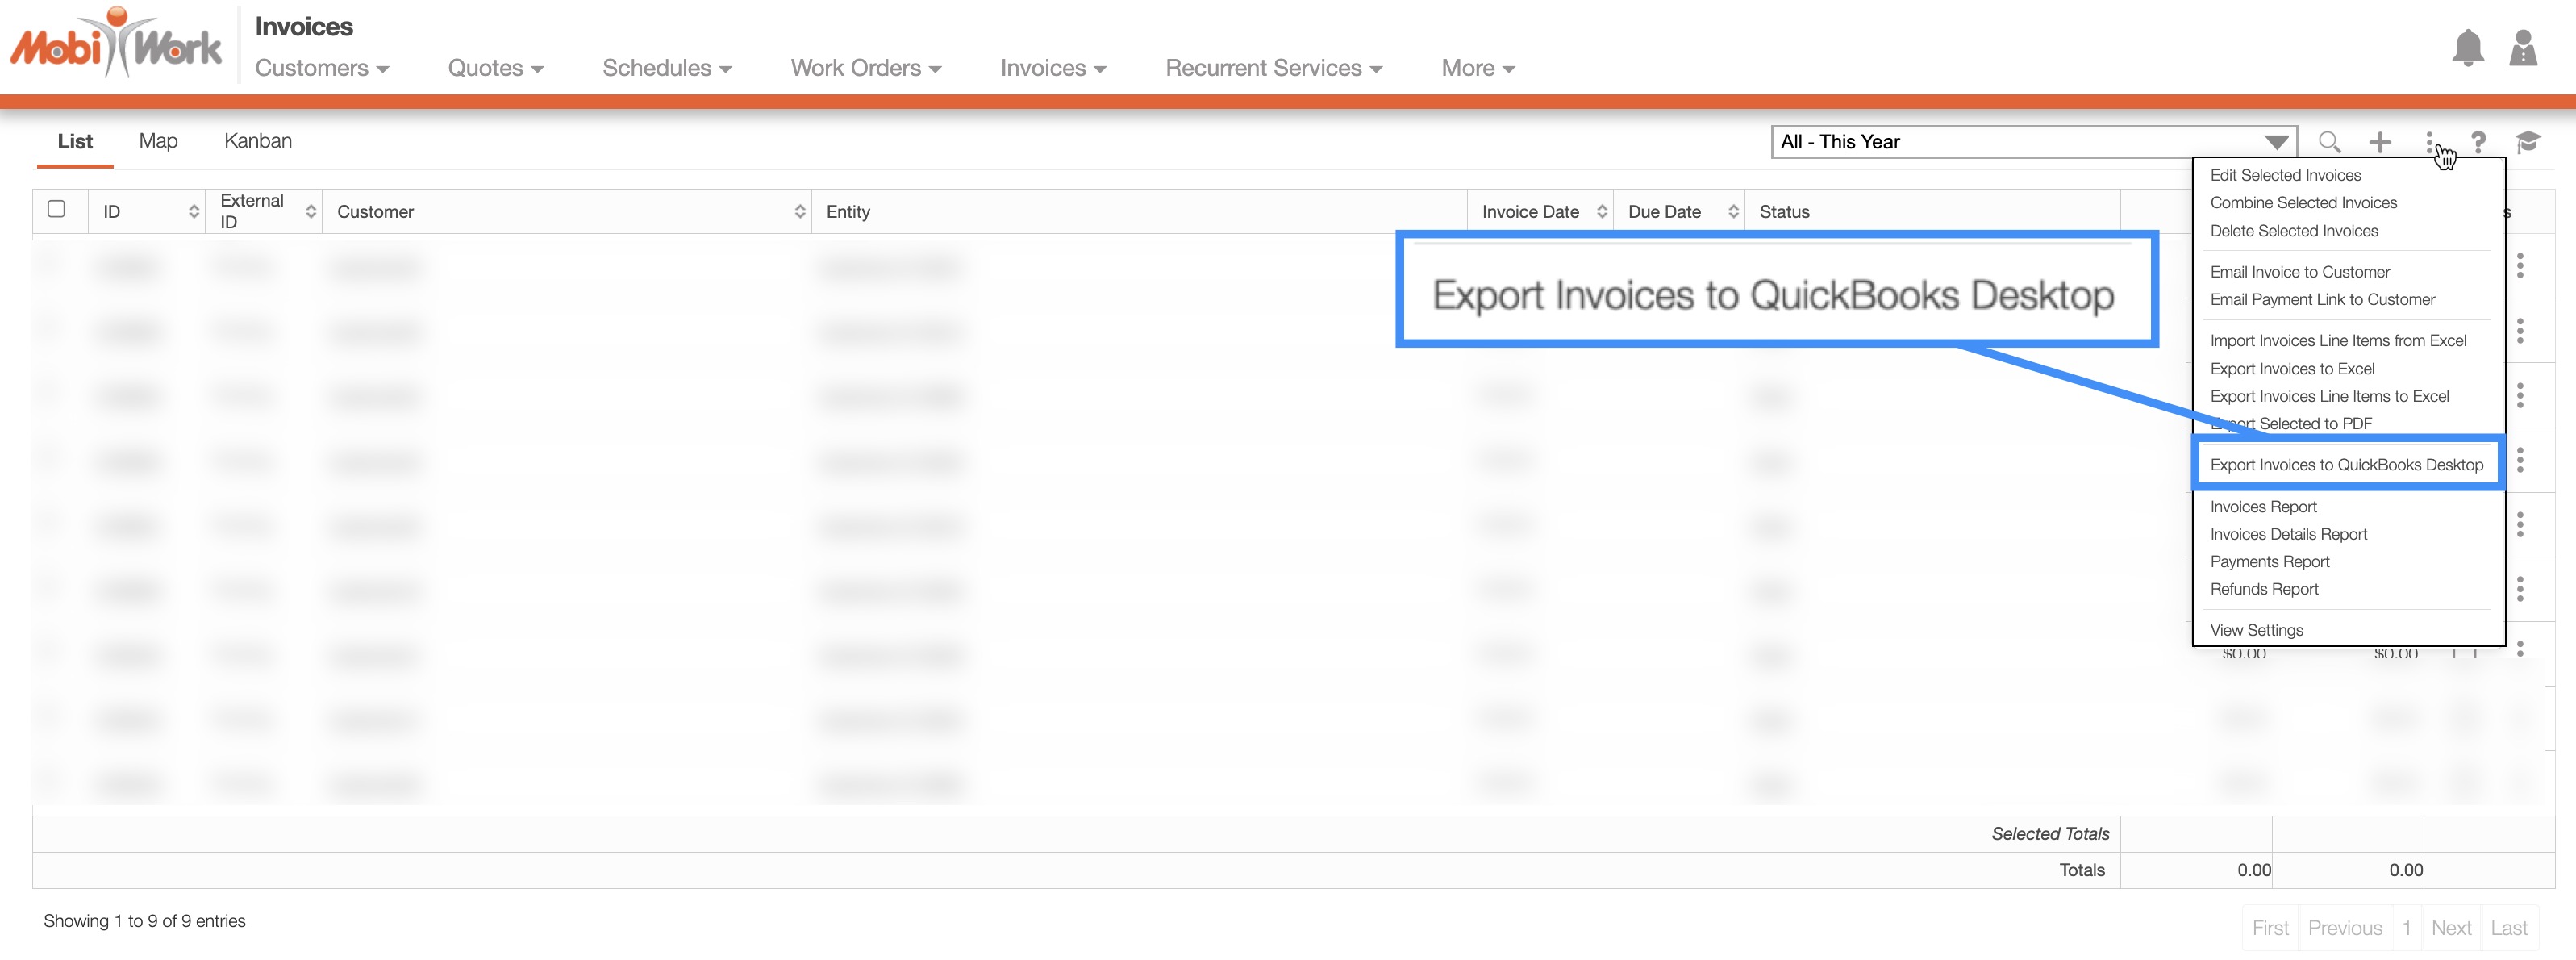
Task: Expand the More navigation dropdown
Action: coord(1477,68)
